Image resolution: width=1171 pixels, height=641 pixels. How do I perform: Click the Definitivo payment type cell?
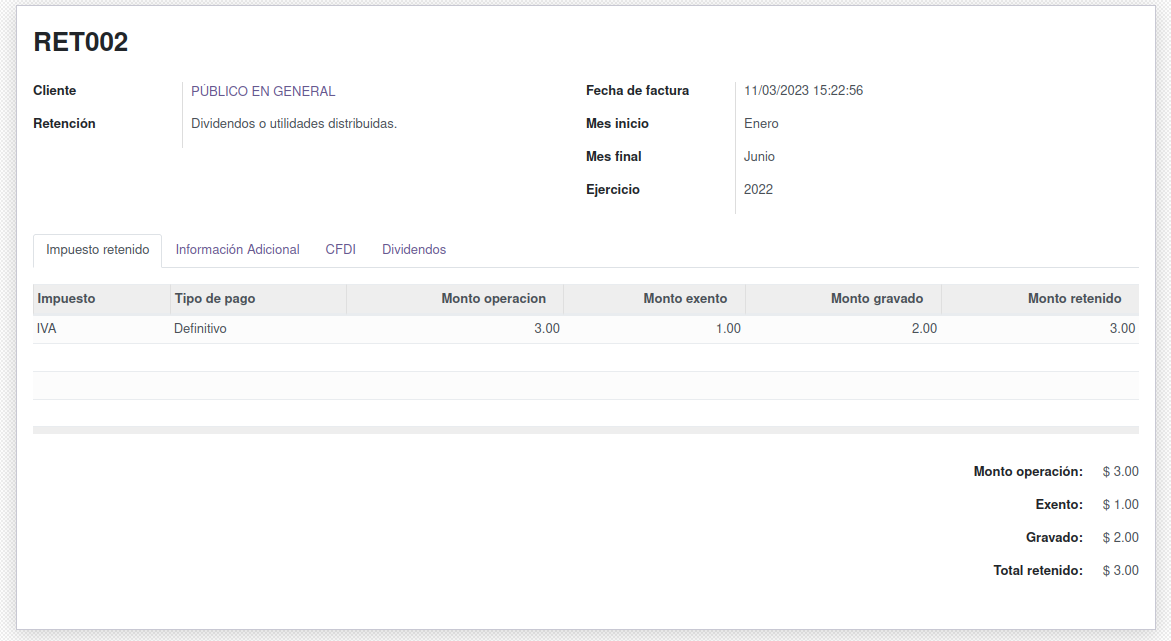pyautogui.click(x=200, y=329)
